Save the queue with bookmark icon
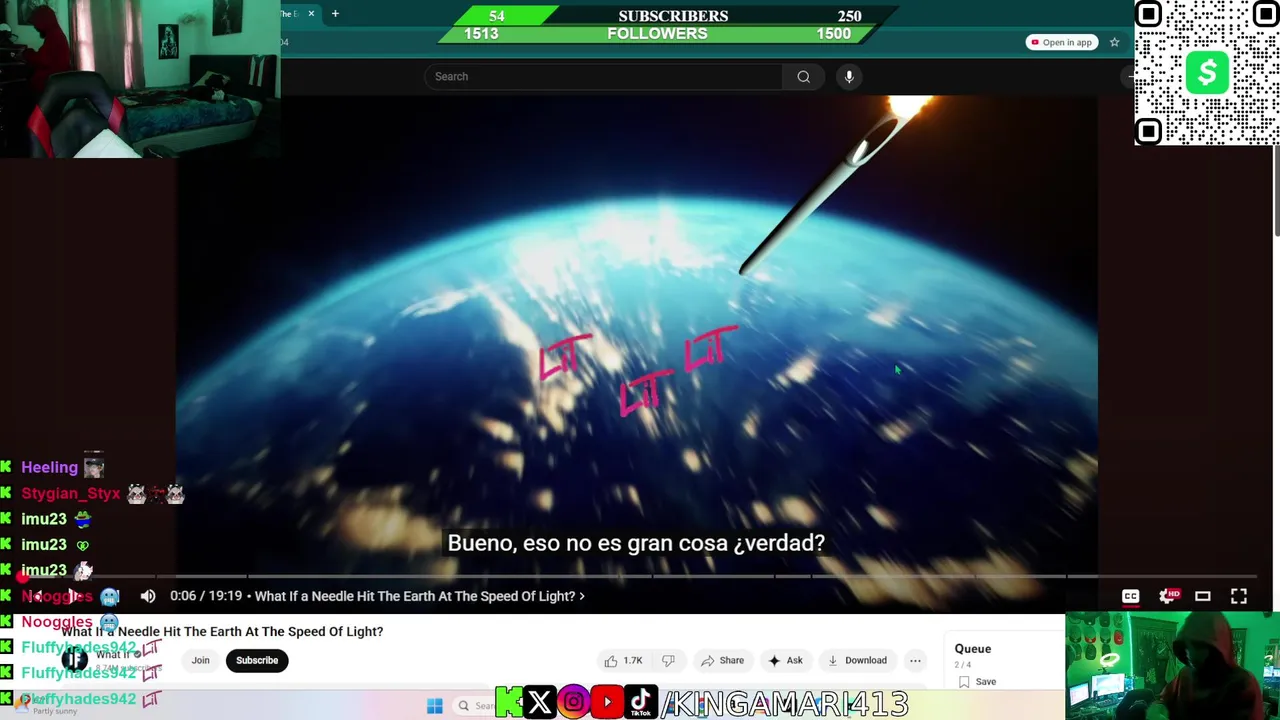Image resolution: width=1280 pixels, height=720 pixels. [x=964, y=682]
